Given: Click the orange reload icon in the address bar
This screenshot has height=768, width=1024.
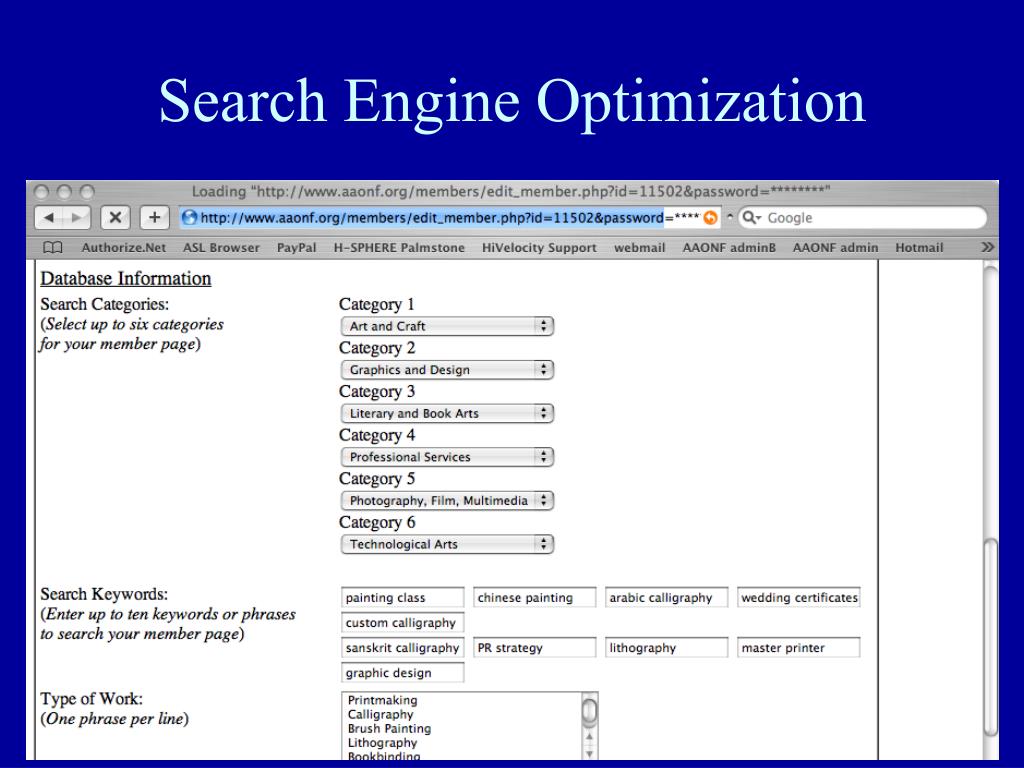Looking at the screenshot, I should click(x=710, y=217).
